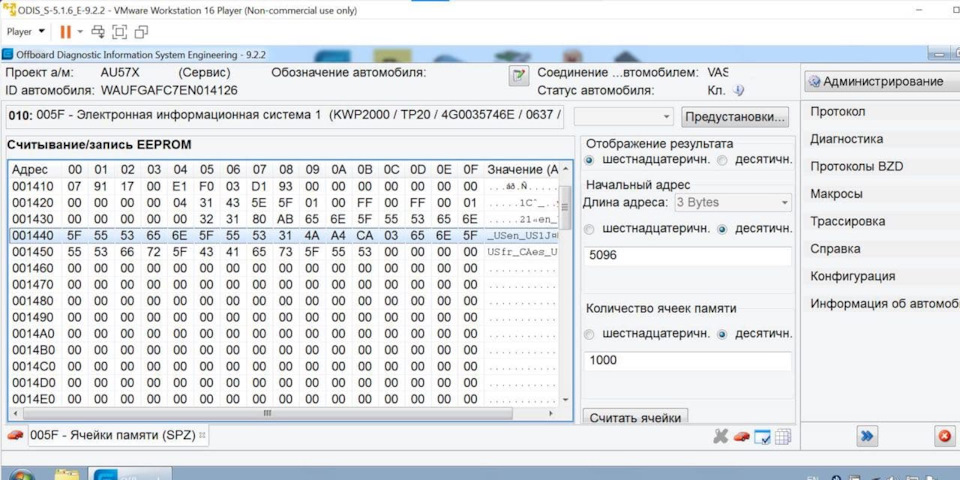Viewport: 960px width, 480px height.
Task: Select decimal result display radio
Action: (722, 160)
